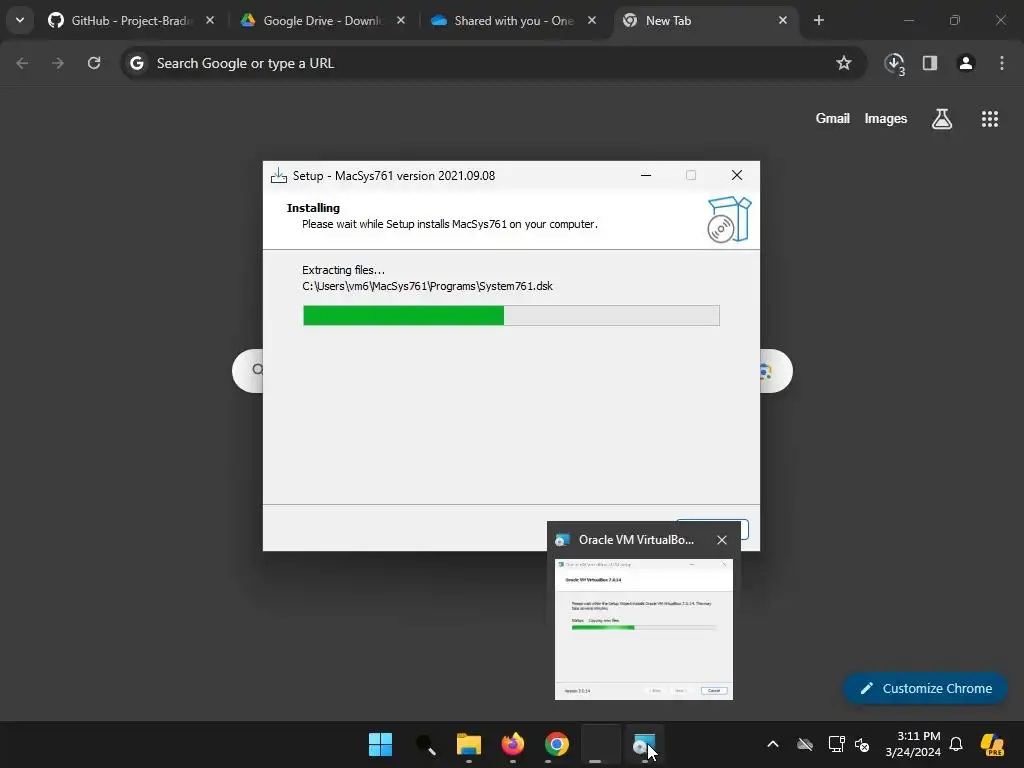Viewport: 1024px width, 768px height.
Task: Minimize the MacSys761 Setup window
Action: pyautogui.click(x=646, y=175)
